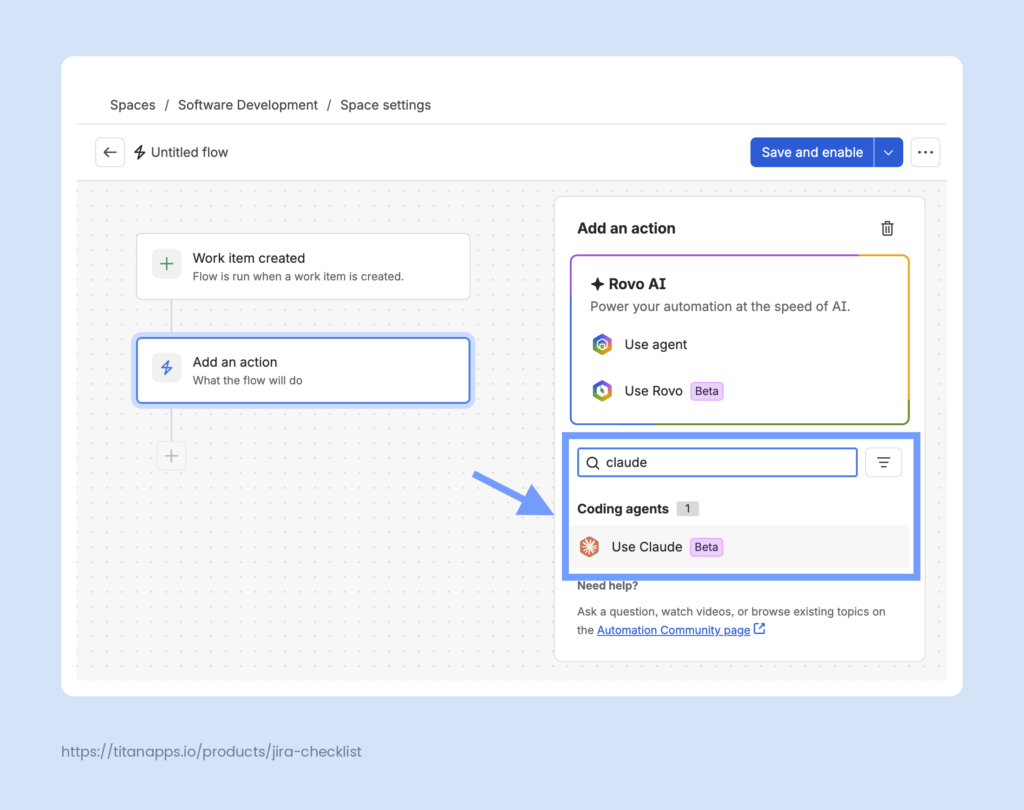The width and height of the screenshot is (1024, 810).
Task: Click 'What the flow will do' text
Action: tap(248, 381)
